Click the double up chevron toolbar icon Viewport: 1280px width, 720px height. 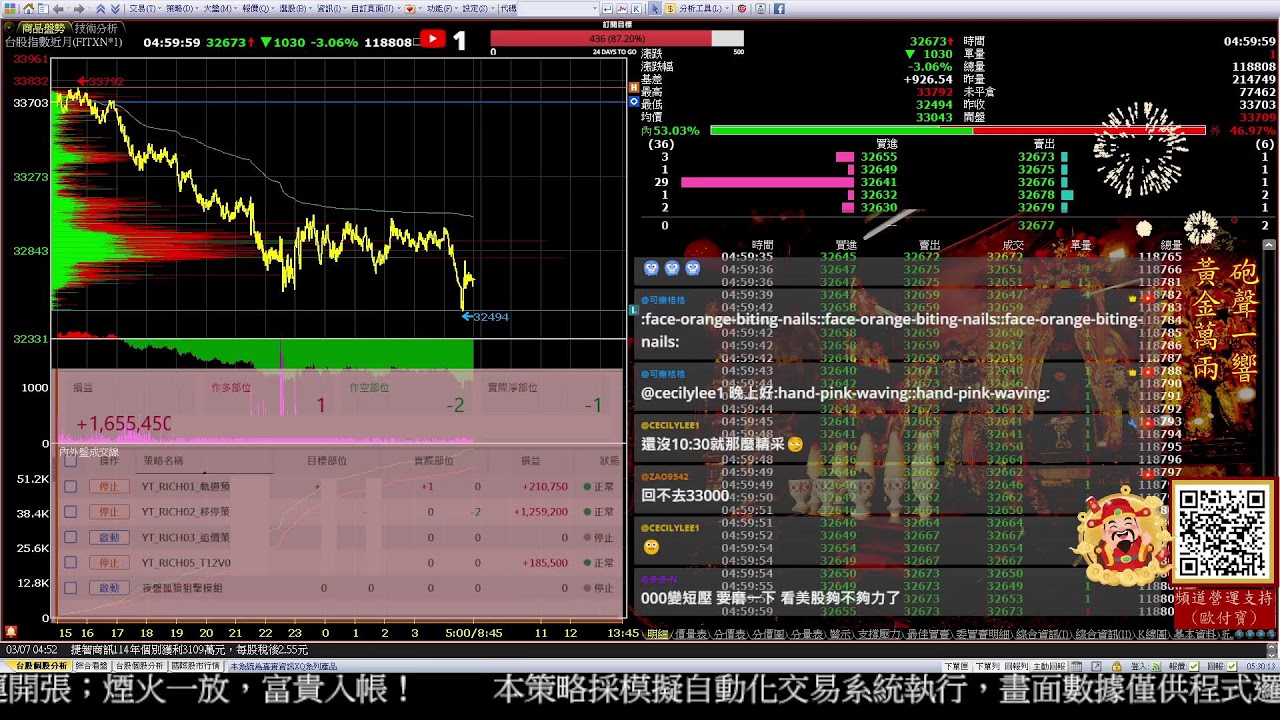click(x=100, y=8)
